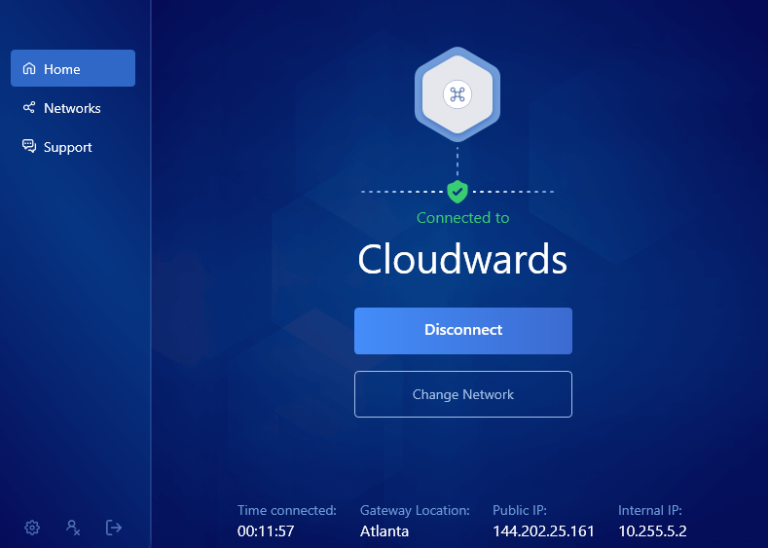Go to the Support menu label
The image size is (768, 548).
(68, 147)
